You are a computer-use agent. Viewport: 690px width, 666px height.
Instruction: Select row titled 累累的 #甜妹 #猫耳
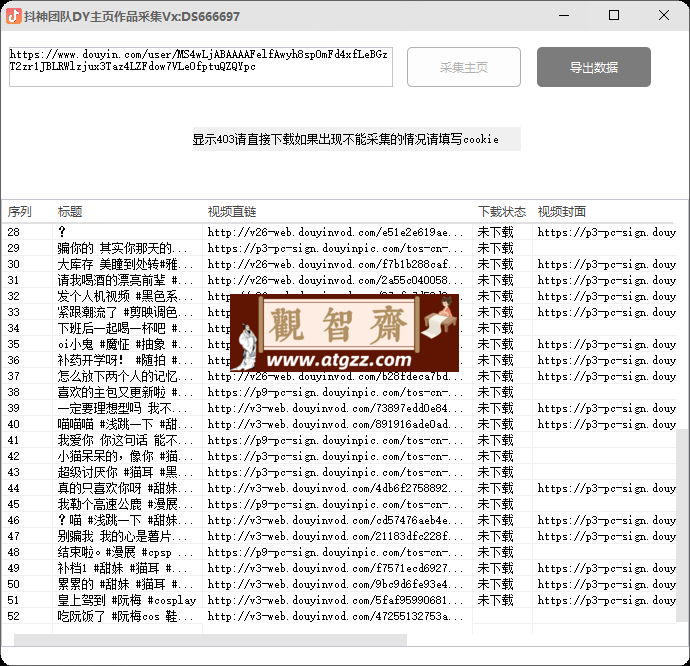[339, 584]
